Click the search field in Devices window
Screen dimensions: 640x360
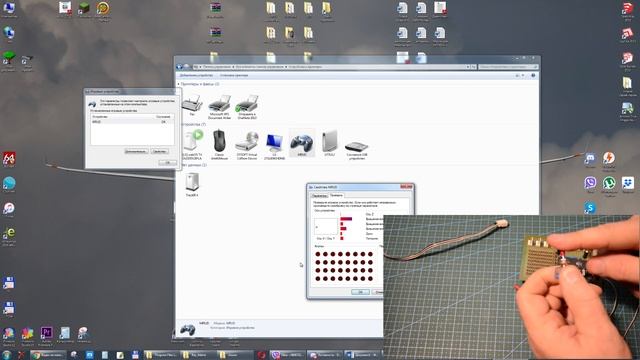click(x=509, y=67)
